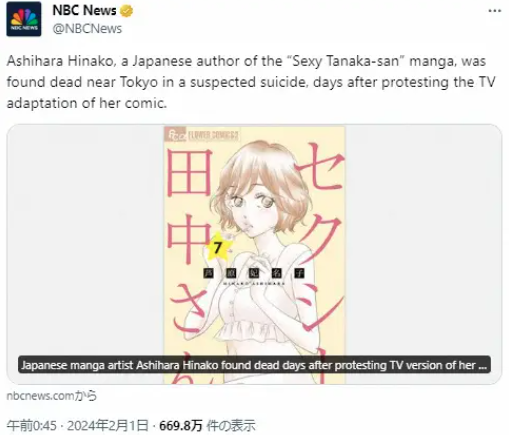Click the Flower Comics logo on cover
509x435 pixels.
pyautogui.click(x=202, y=135)
